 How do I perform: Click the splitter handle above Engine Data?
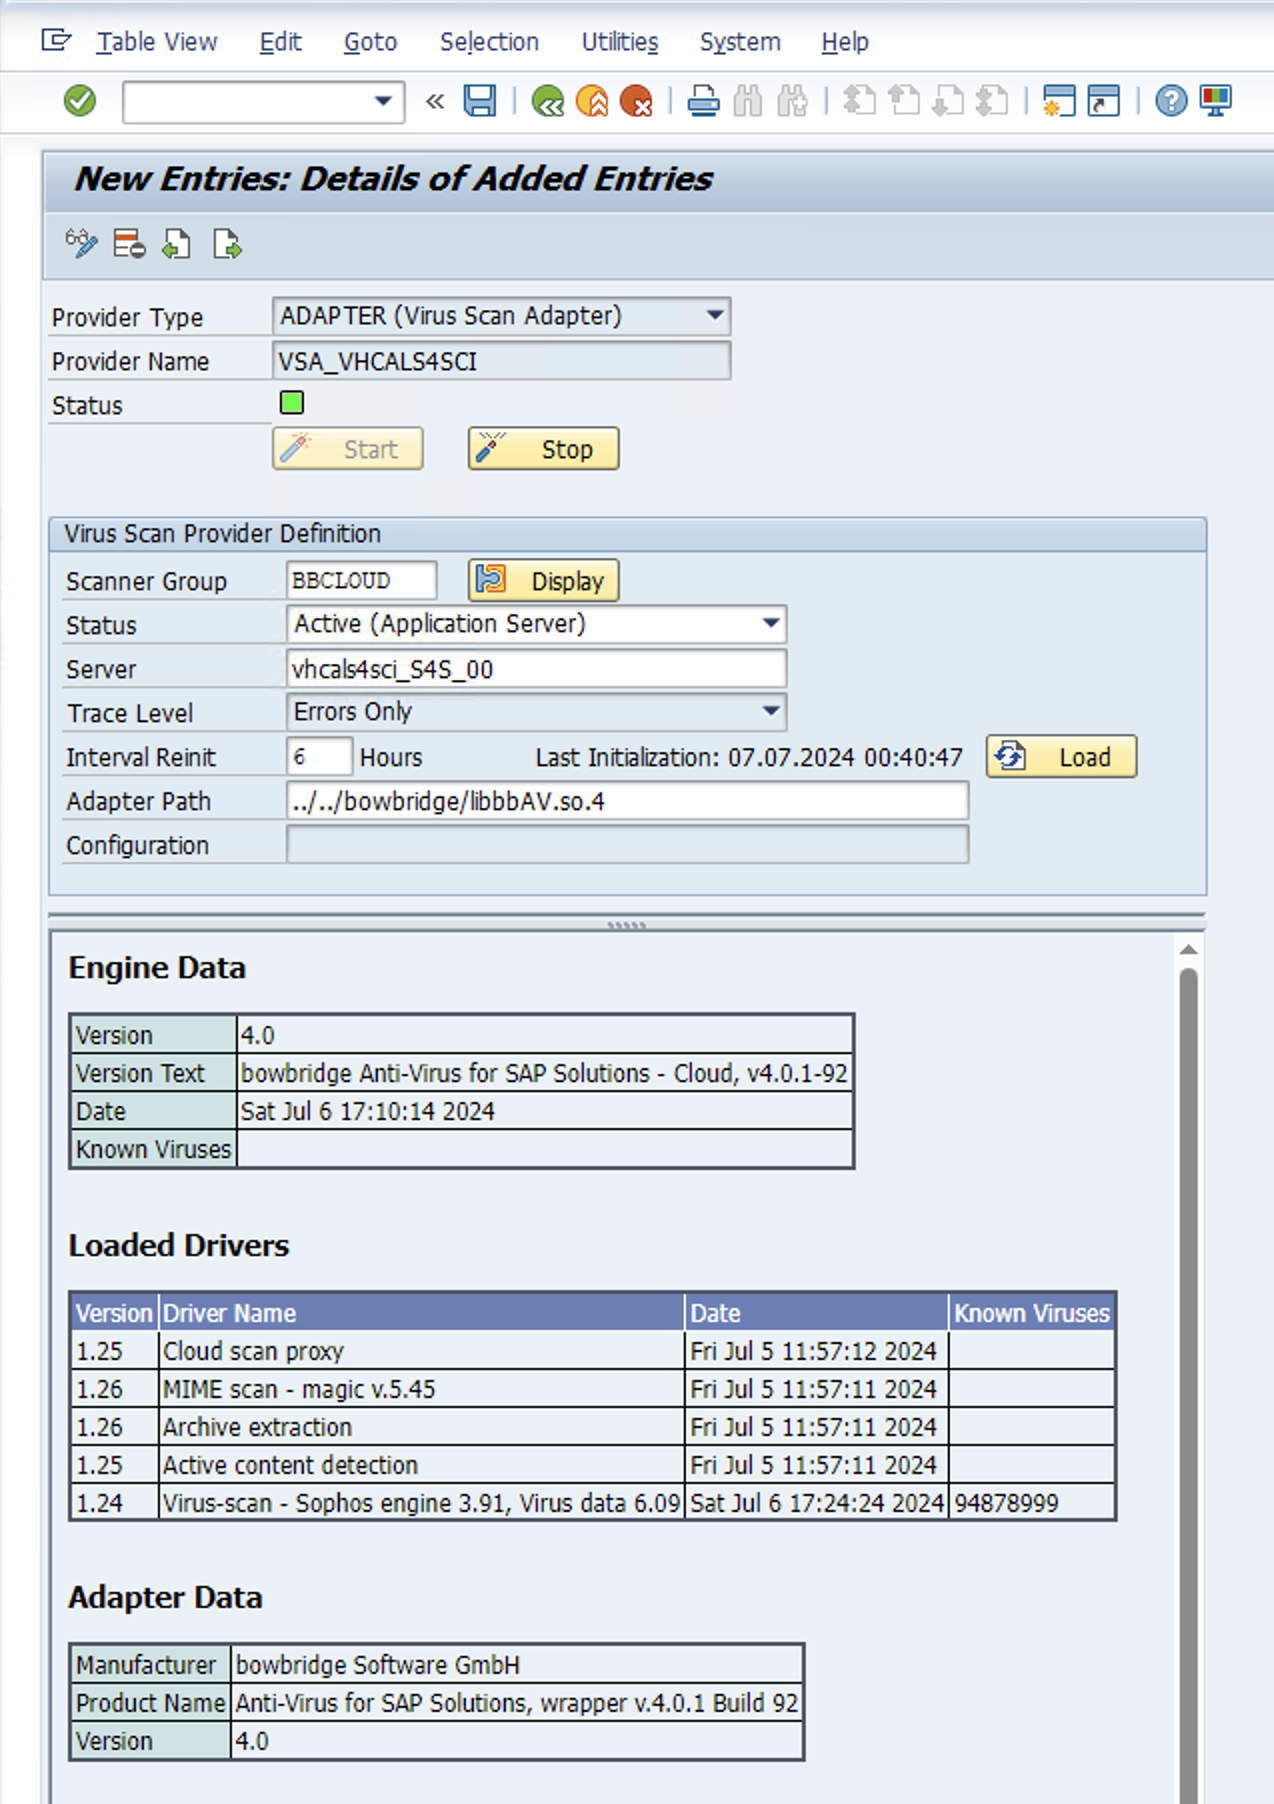point(627,925)
